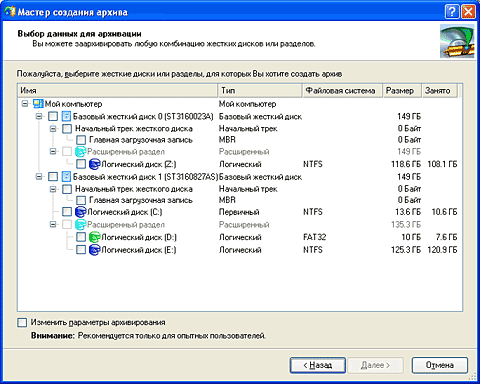Click the Отмена cancel button
Image resolution: width=480 pixels, height=384 pixels.
coord(440,365)
